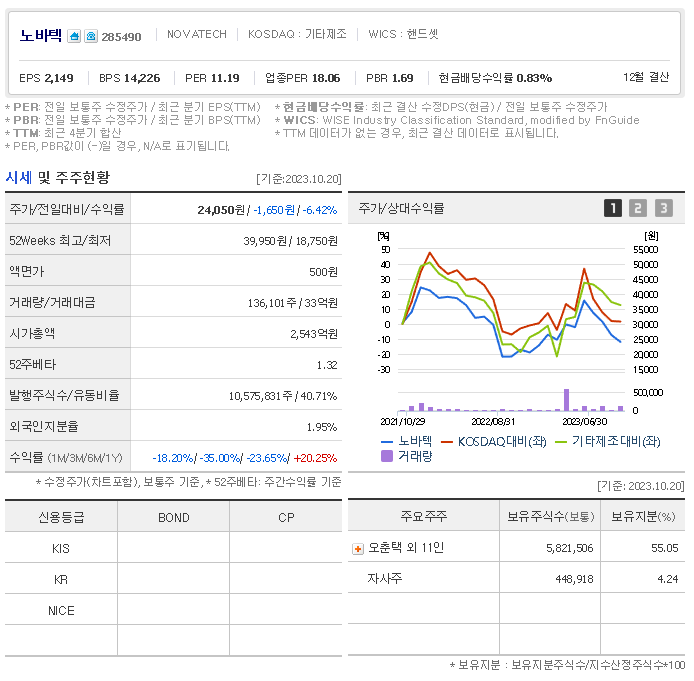Click the 39,950원 / 18,750원 52-week range
Viewport: 694px width, 681px height.
pyautogui.click(x=290, y=241)
